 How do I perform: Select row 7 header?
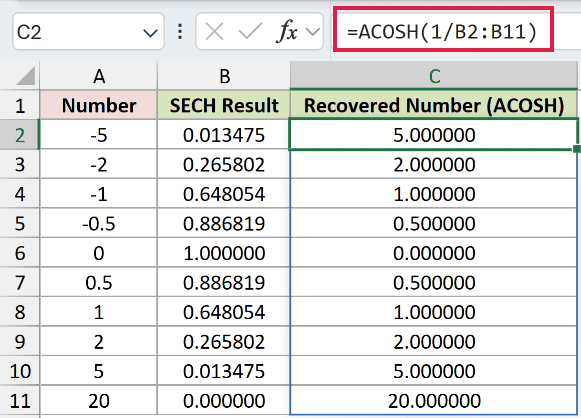20,282
